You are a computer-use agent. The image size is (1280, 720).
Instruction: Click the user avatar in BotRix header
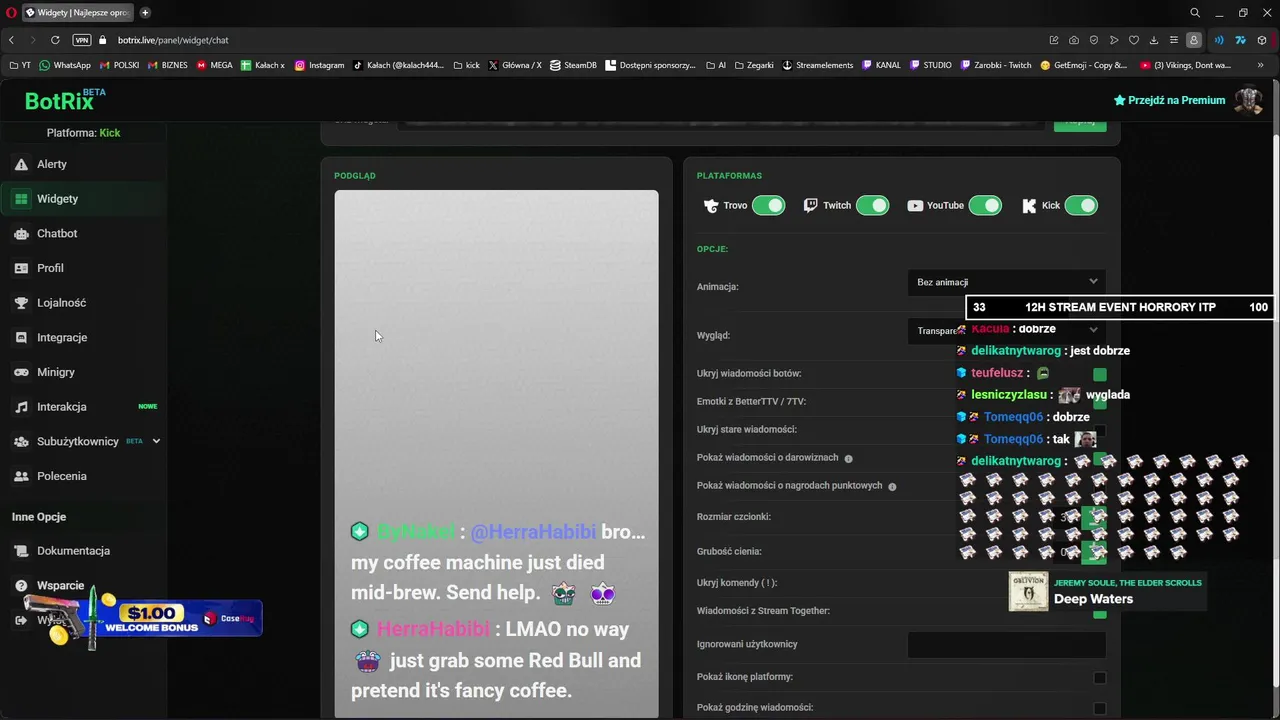pyautogui.click(x=1248, y=100)
